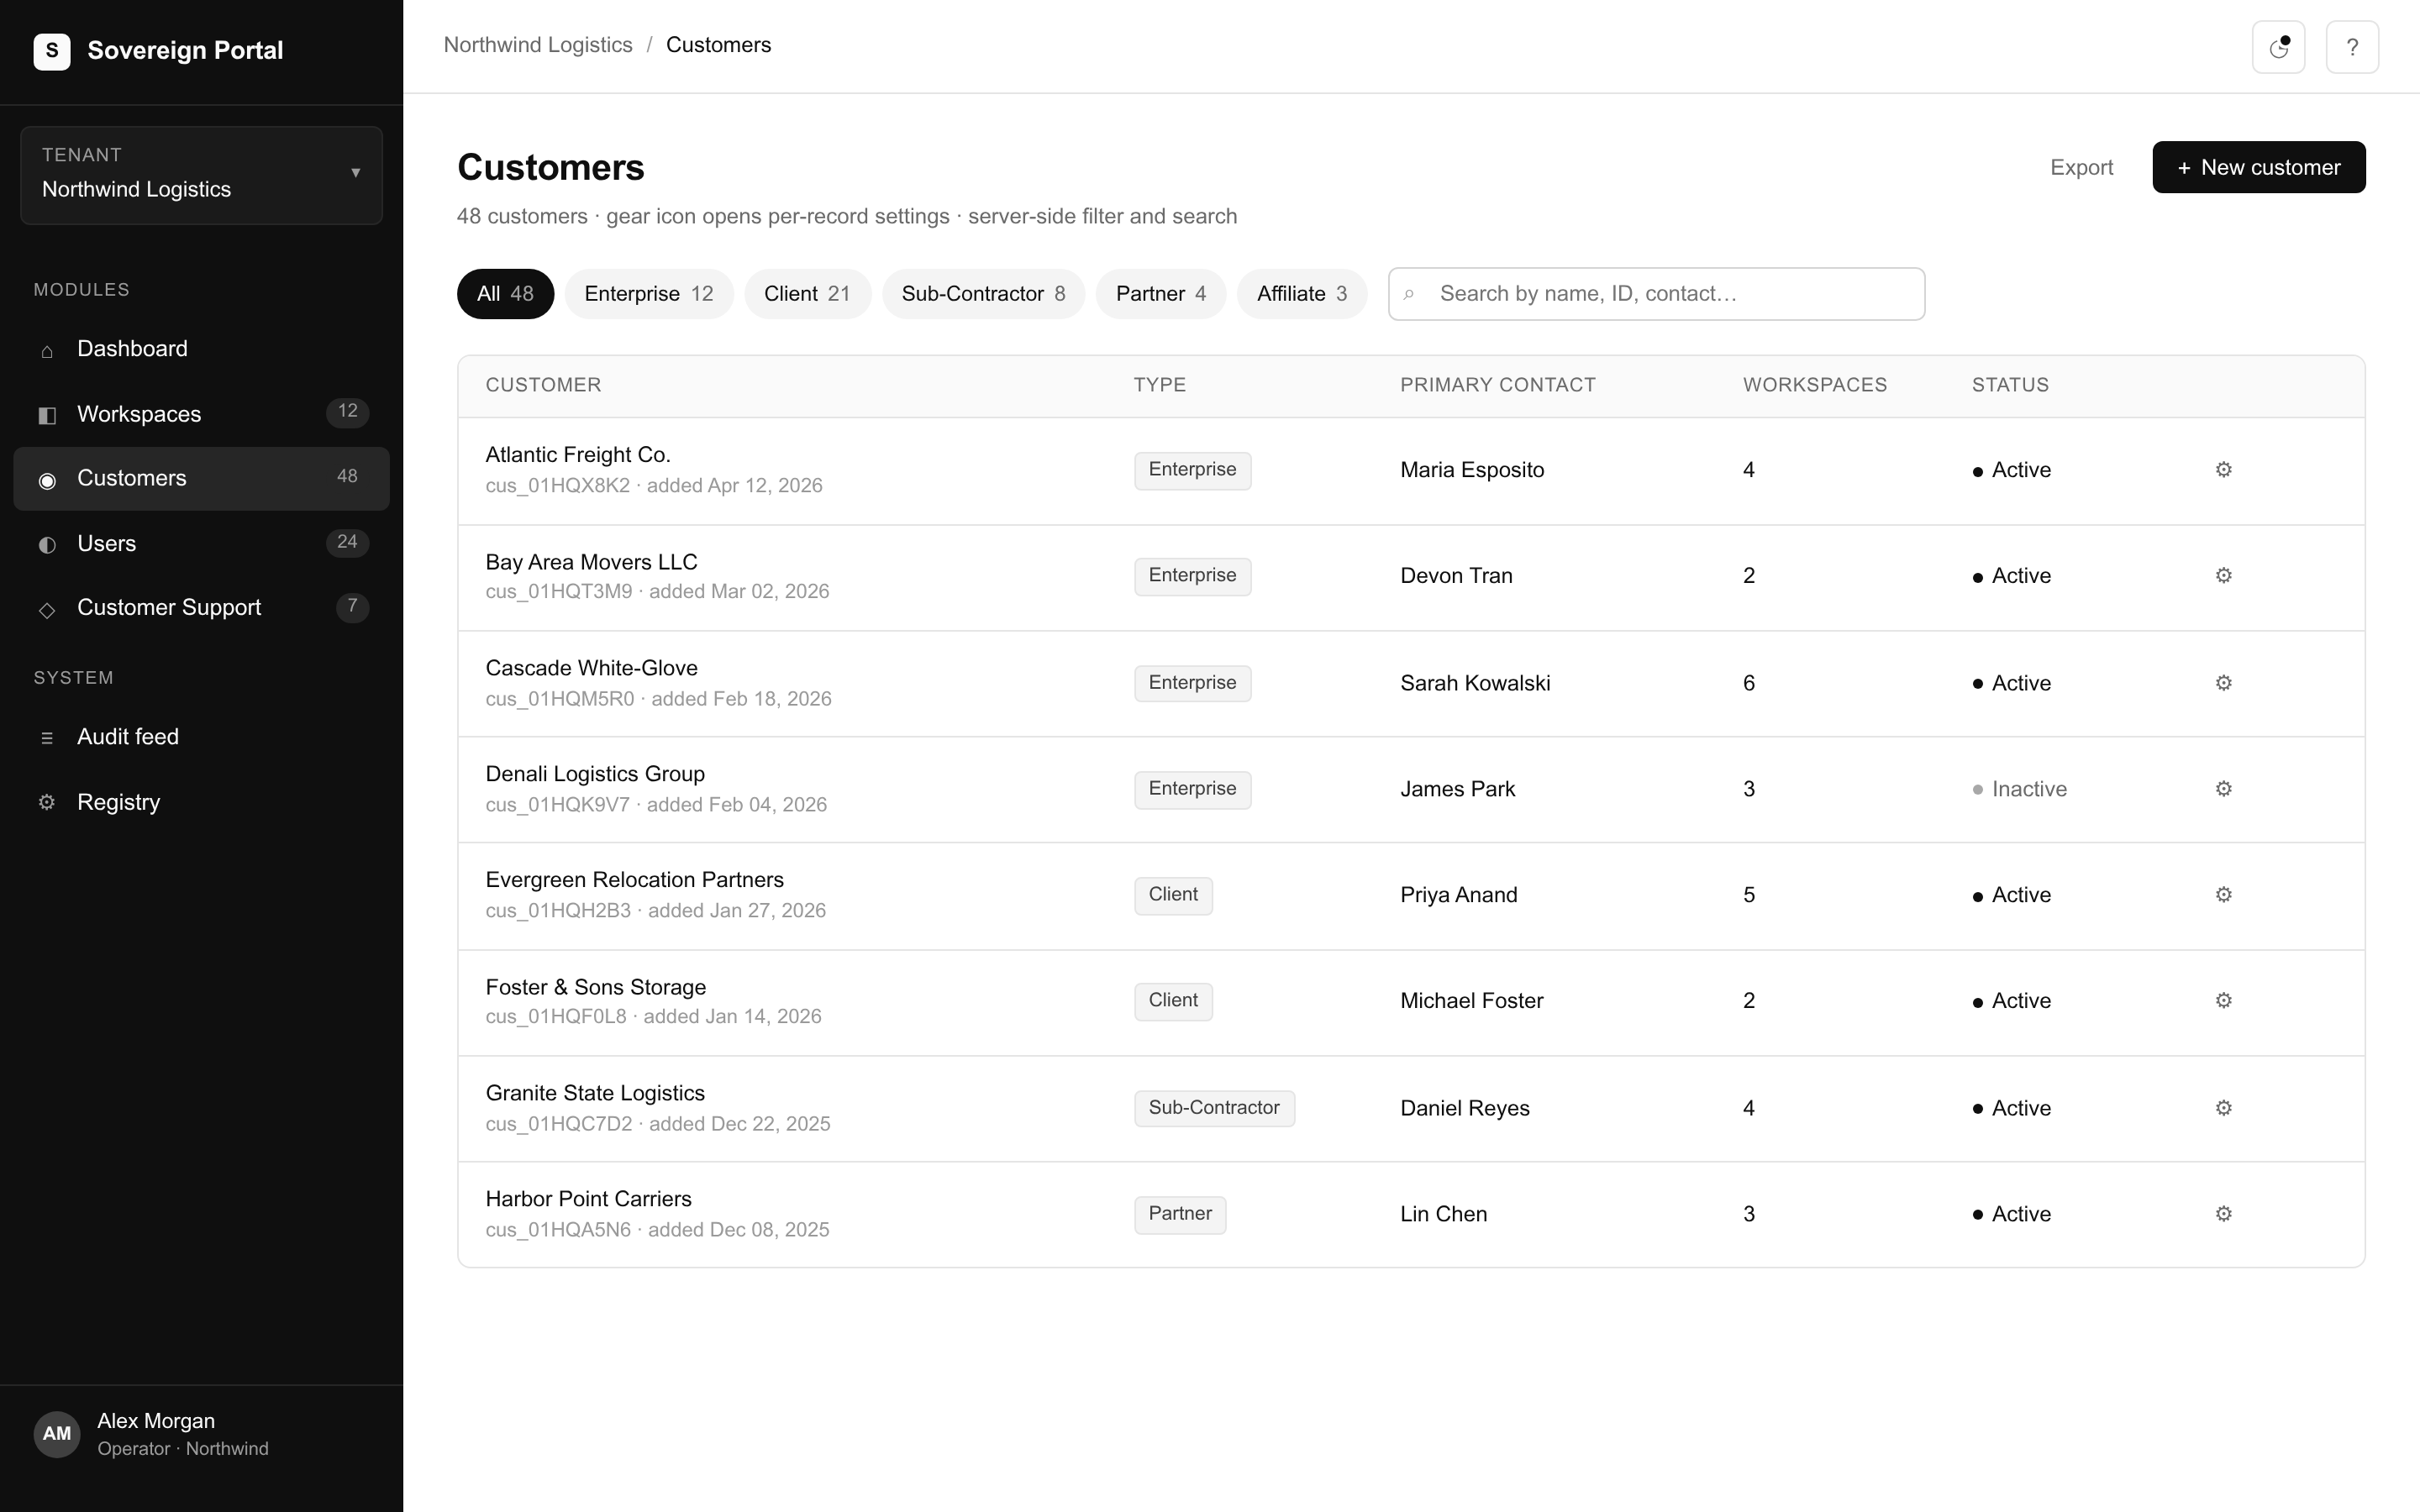2420x1512 pixels.
Task: Open settings gear for Foster & Sons Storage
Action: [x=2223, y=1001]
